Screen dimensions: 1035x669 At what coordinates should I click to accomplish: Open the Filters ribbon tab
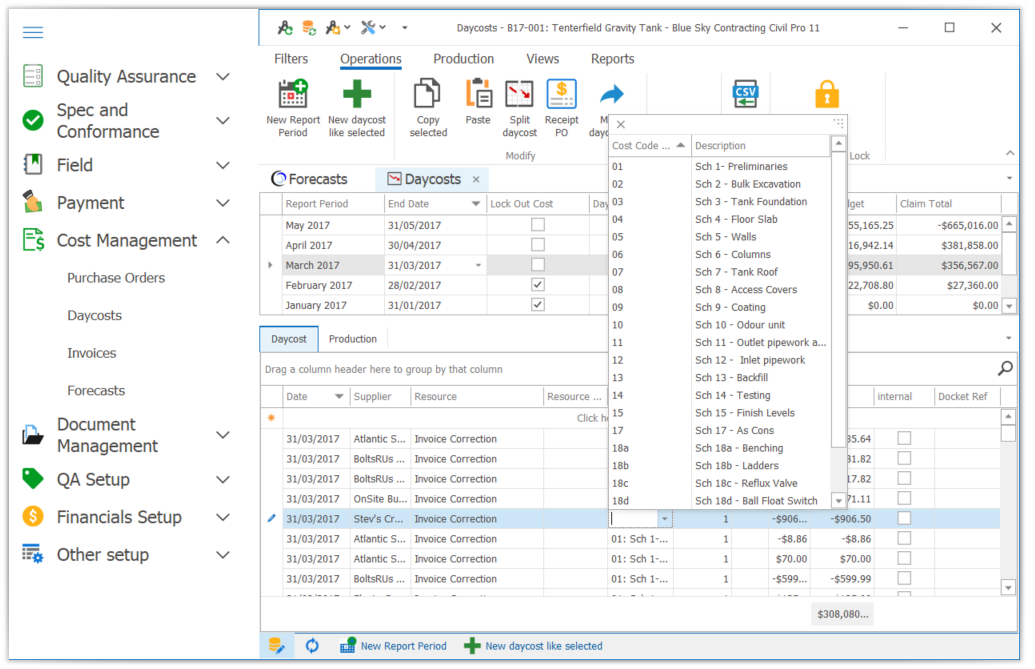coord(290,59)
